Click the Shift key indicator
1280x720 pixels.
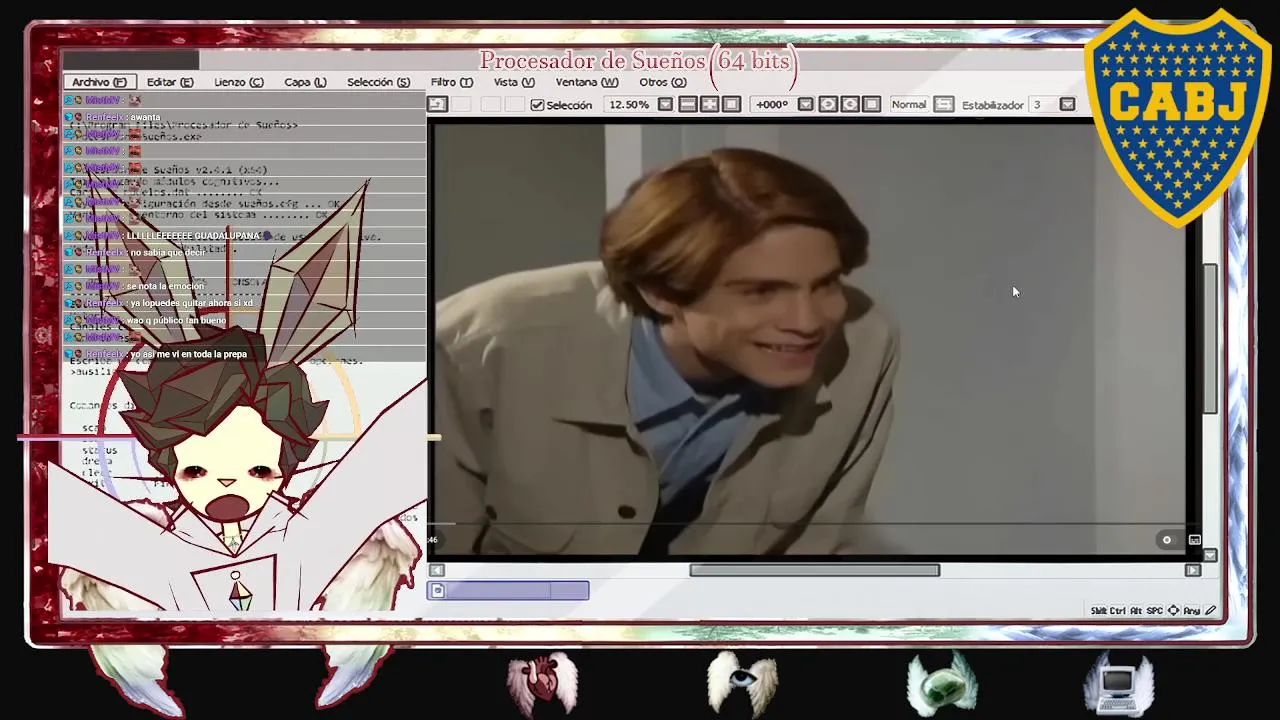pos(1099,611)
